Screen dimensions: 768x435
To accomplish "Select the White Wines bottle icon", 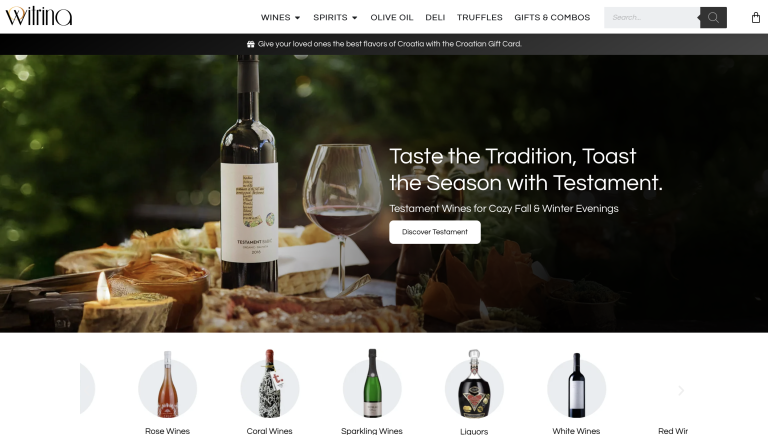I will tap(576, 385).
